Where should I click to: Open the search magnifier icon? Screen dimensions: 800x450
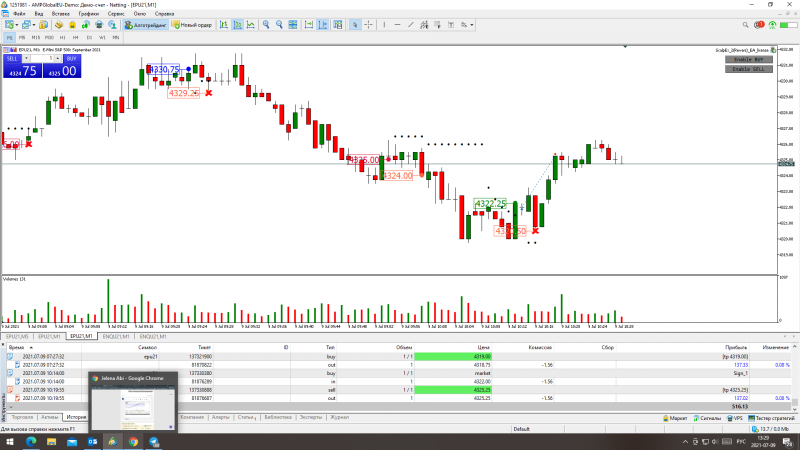coord(745,24)
